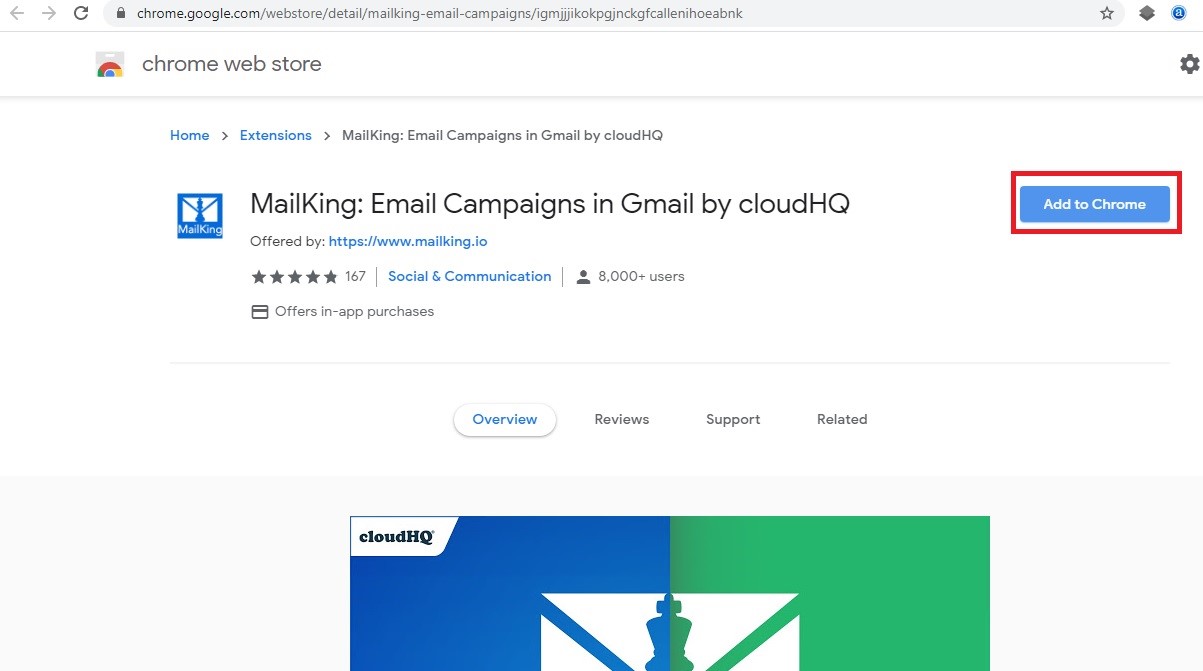The image size is (1203, 671).
Task: Add MailKing extension to Chrome
Action: point(1094,204)
